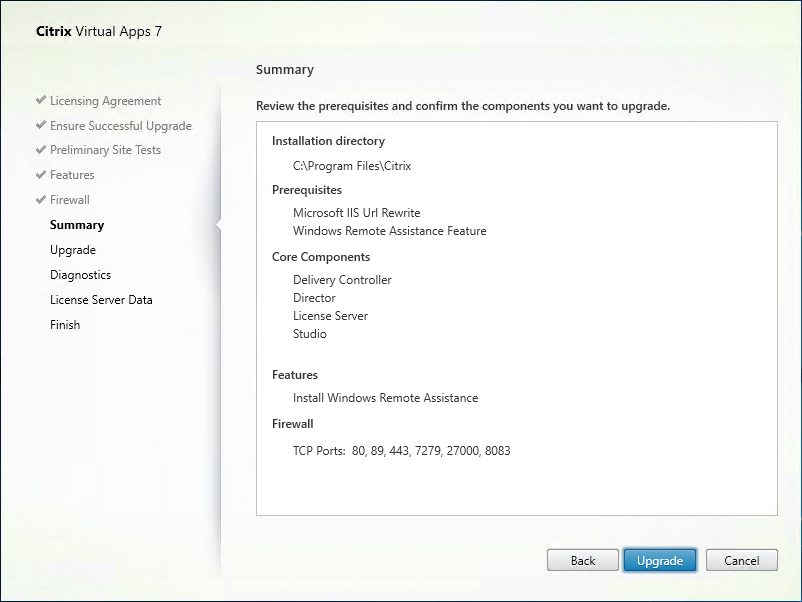Click the installation path C:\Program Files\Citrix
This screenshot has width=802, height=602.
(352, 166)
